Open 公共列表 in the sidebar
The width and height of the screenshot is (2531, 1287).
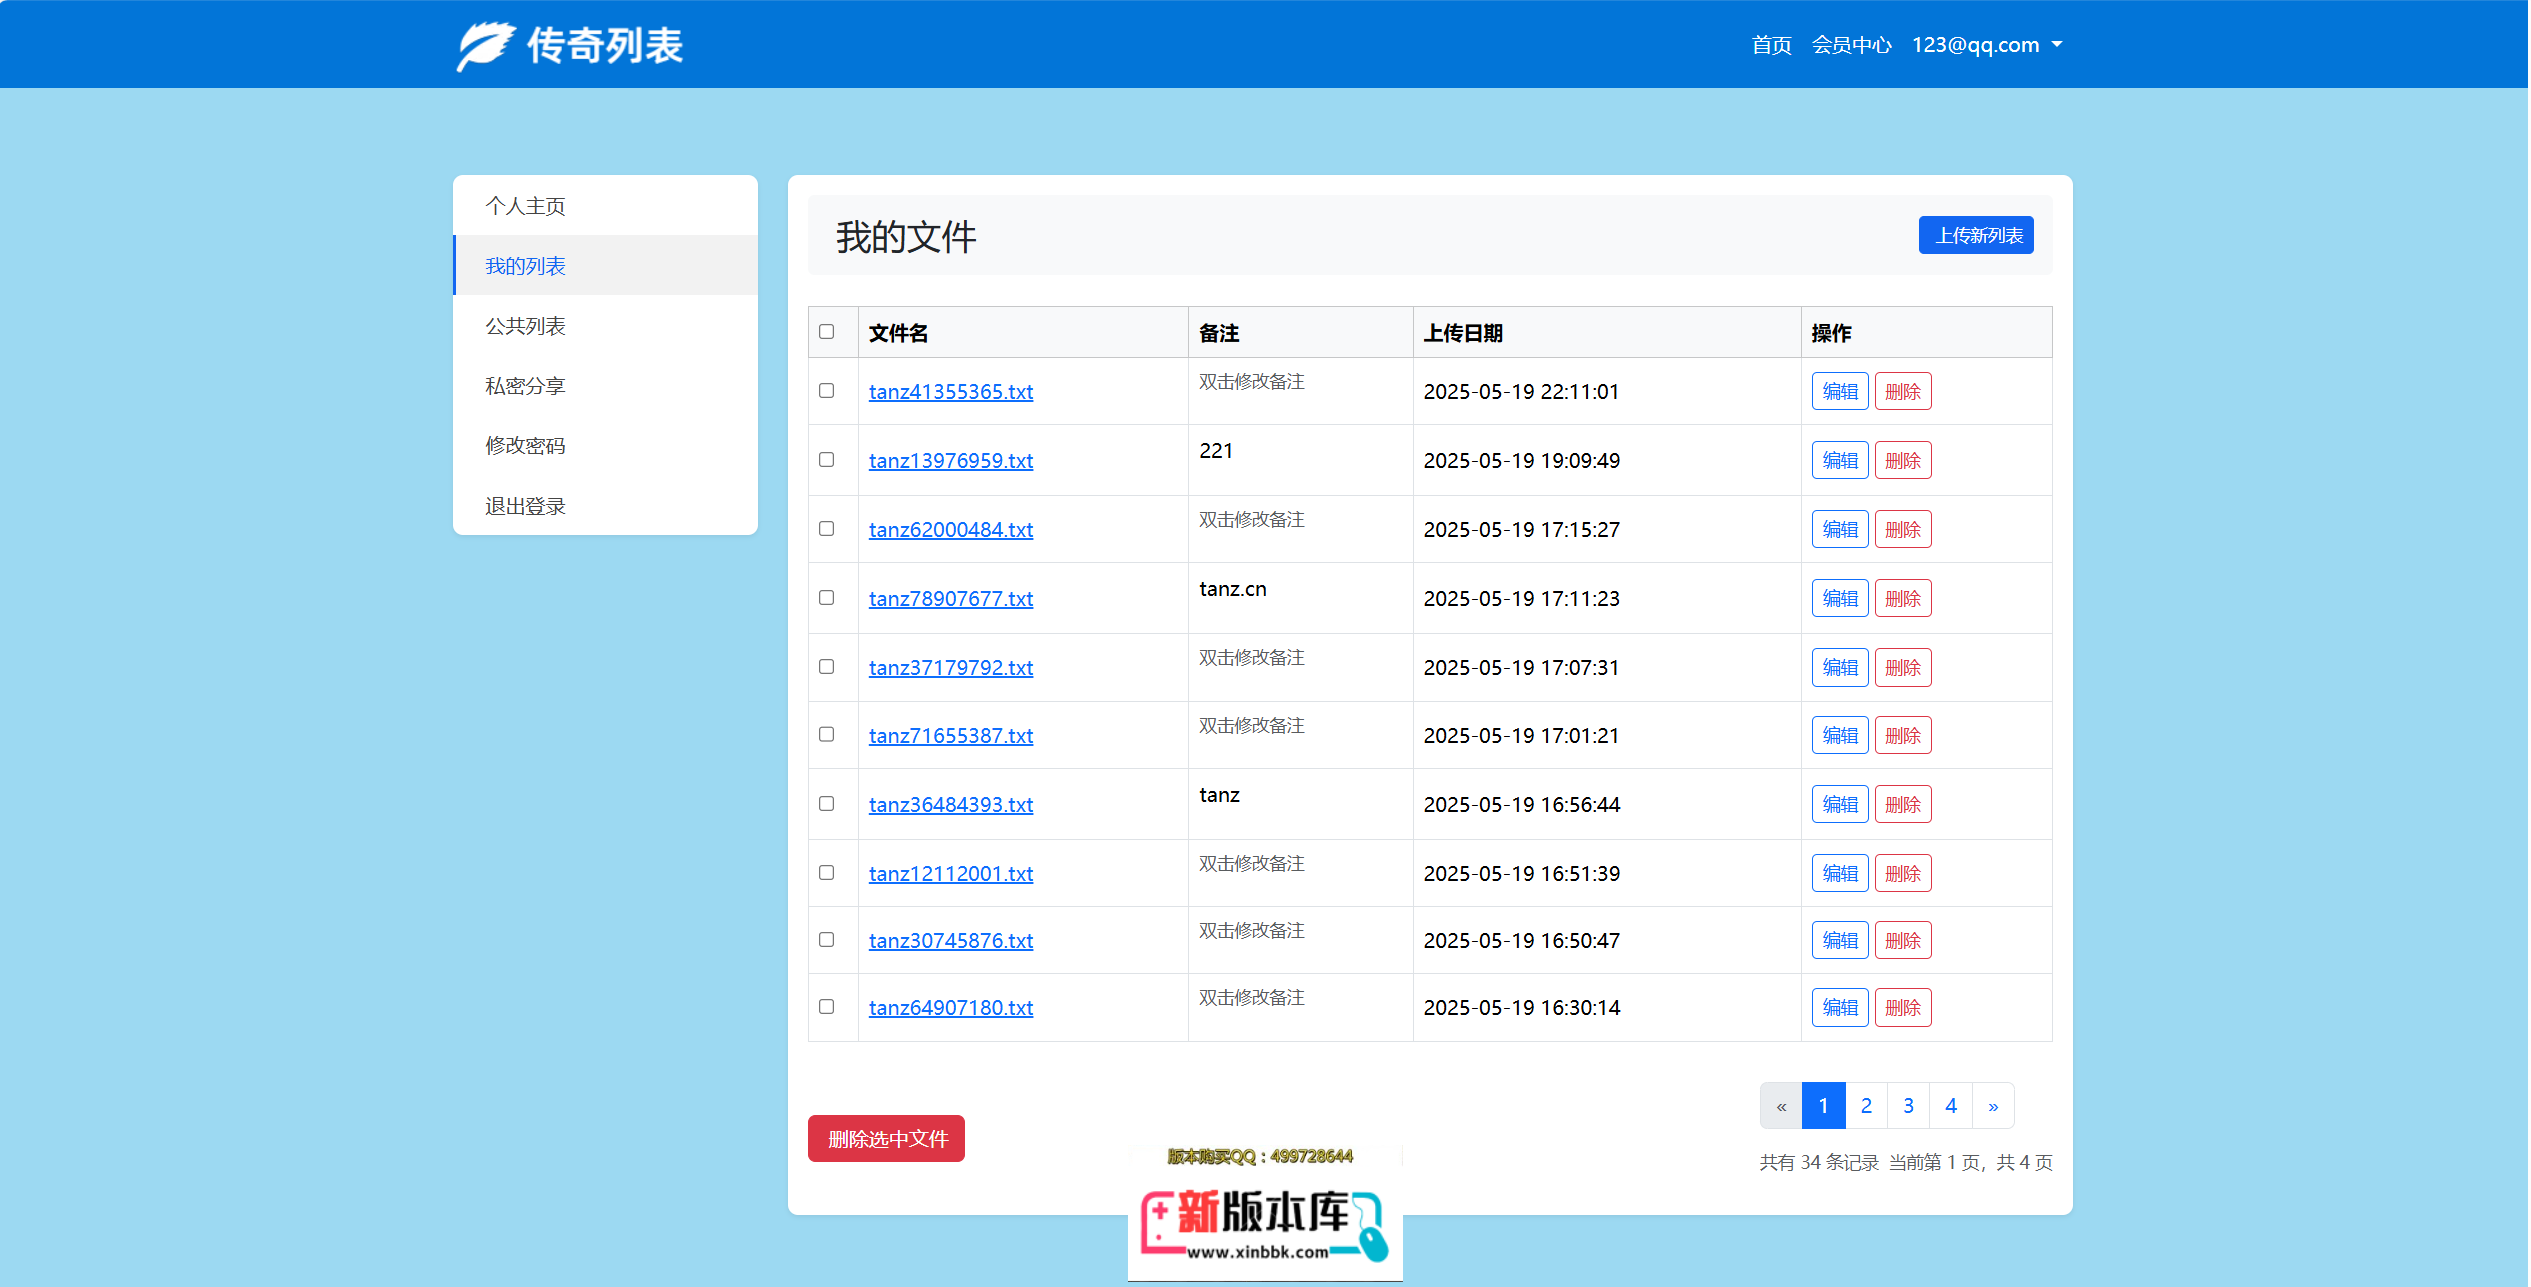[x=605, y=326]
